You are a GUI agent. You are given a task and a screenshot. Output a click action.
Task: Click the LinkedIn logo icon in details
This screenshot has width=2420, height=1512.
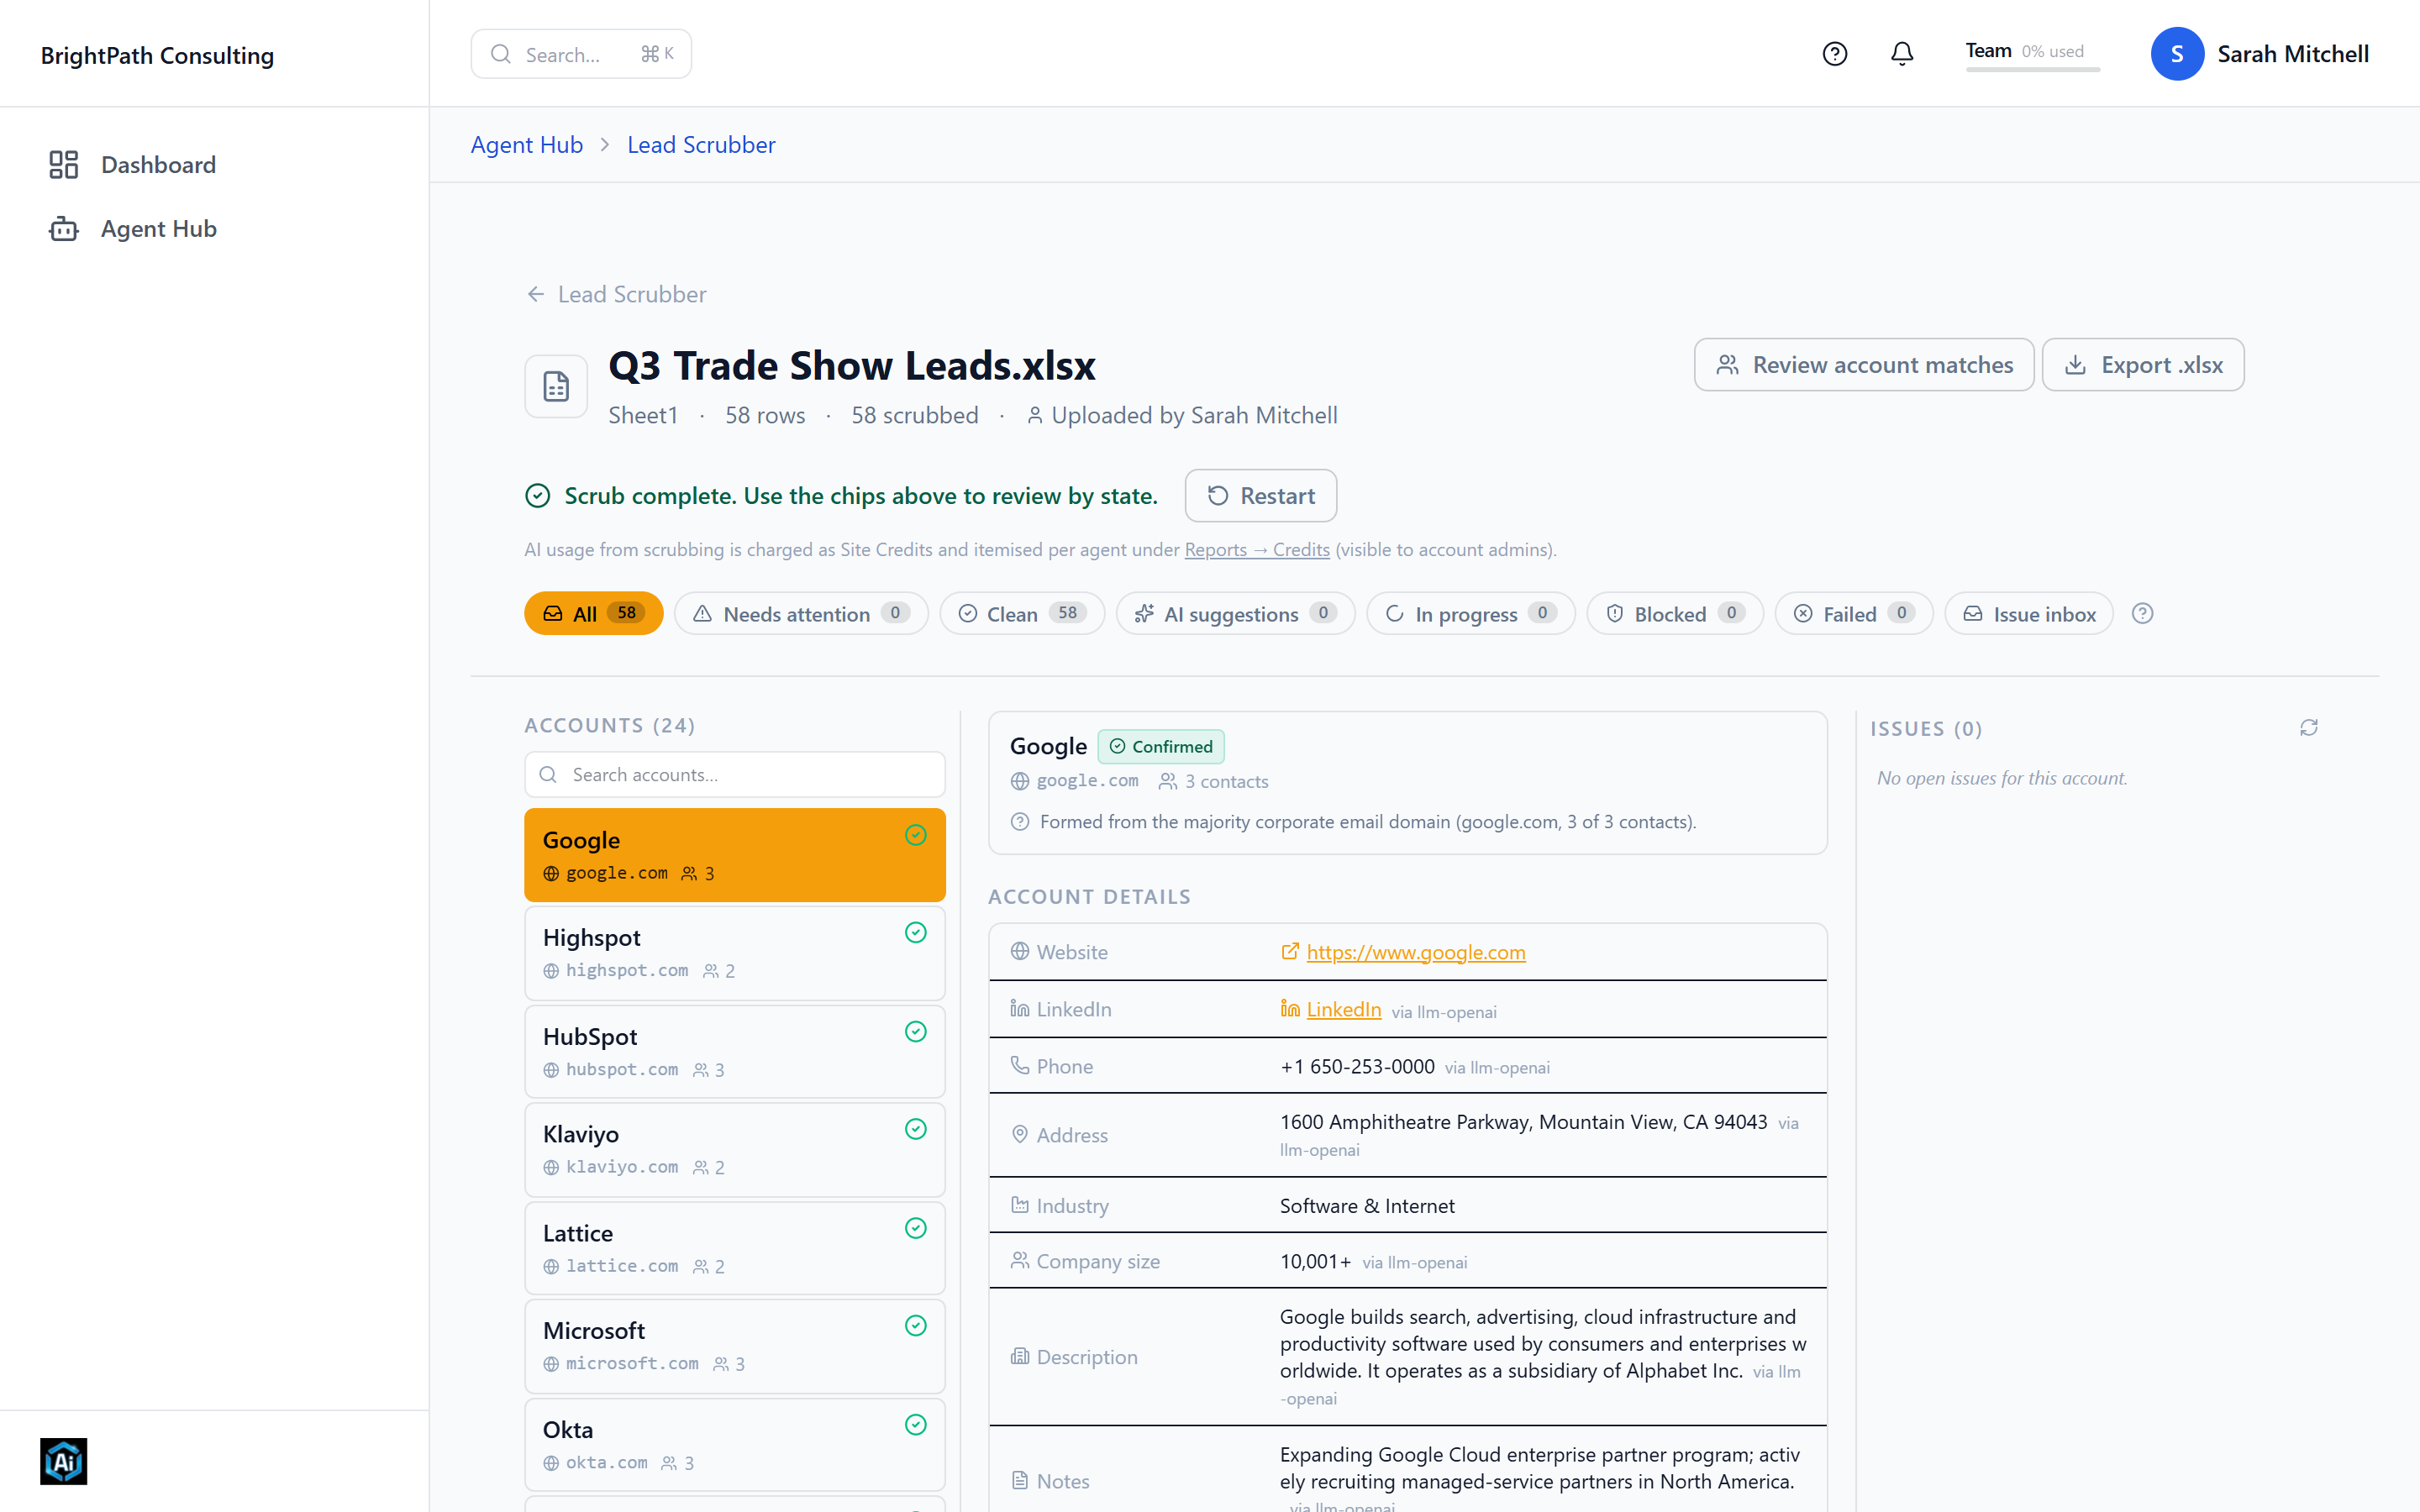pos(1290,1008)
